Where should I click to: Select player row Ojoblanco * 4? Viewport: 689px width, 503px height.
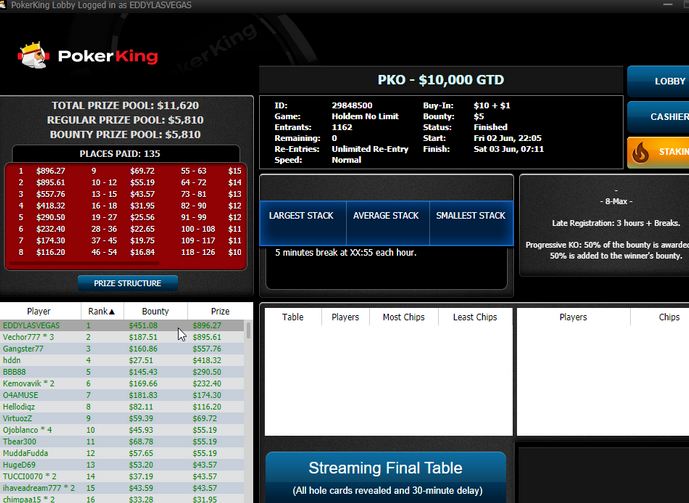(x=122, y=430)
